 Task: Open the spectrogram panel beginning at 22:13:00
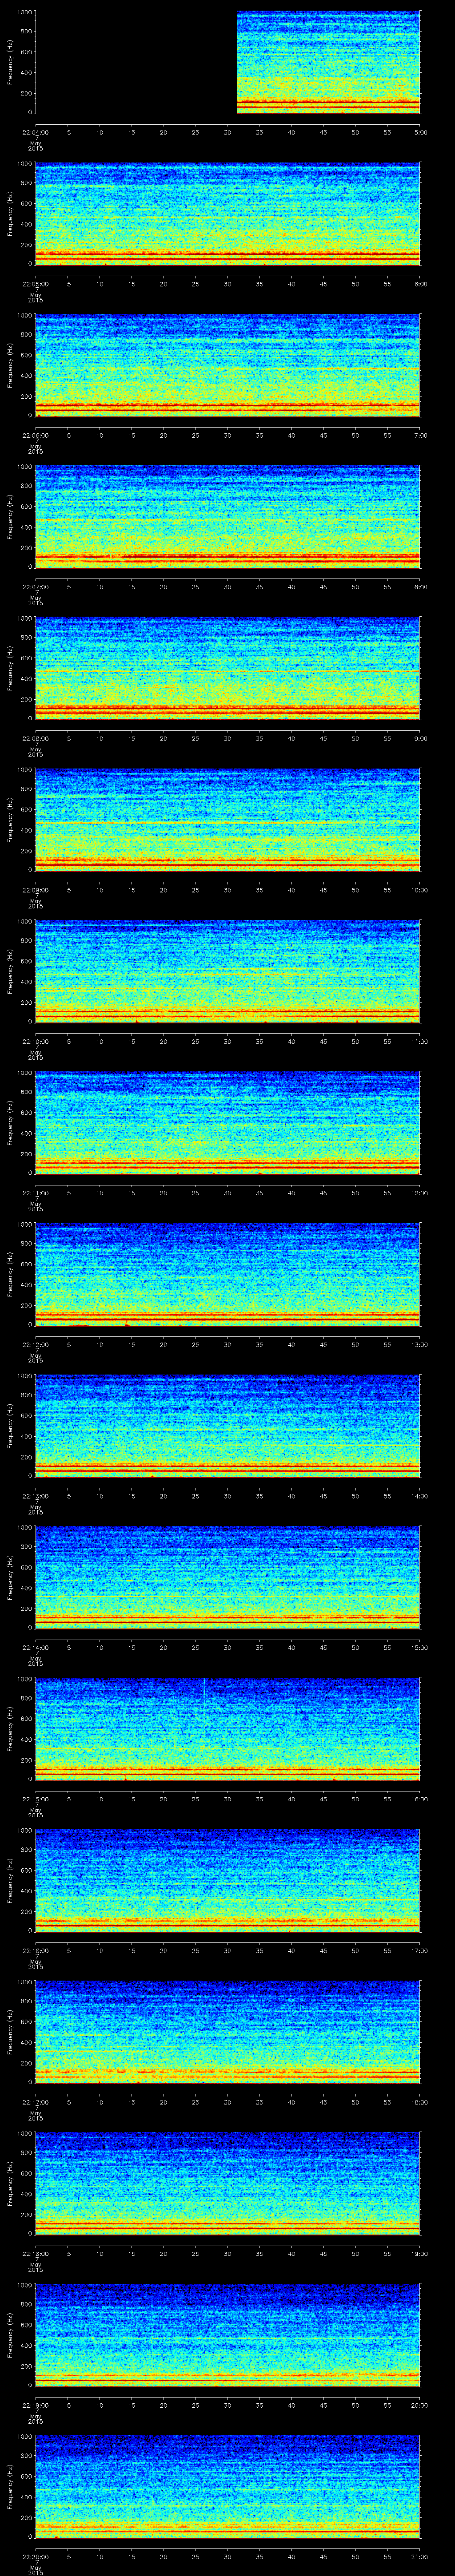tap(228, 1425)
